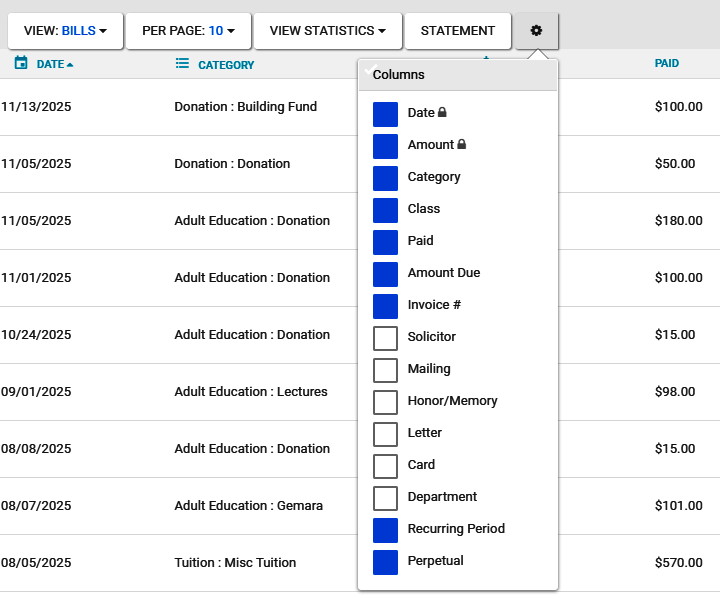This screenshot has height=599, width=720.
Task: Sort by the Paid column header
Action: 666,63
